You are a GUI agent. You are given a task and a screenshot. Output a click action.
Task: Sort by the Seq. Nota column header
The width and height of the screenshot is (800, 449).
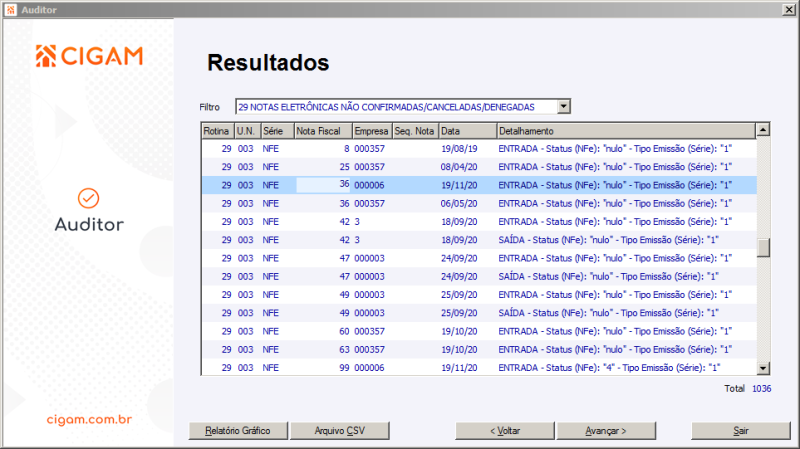(x=416, y=131)
